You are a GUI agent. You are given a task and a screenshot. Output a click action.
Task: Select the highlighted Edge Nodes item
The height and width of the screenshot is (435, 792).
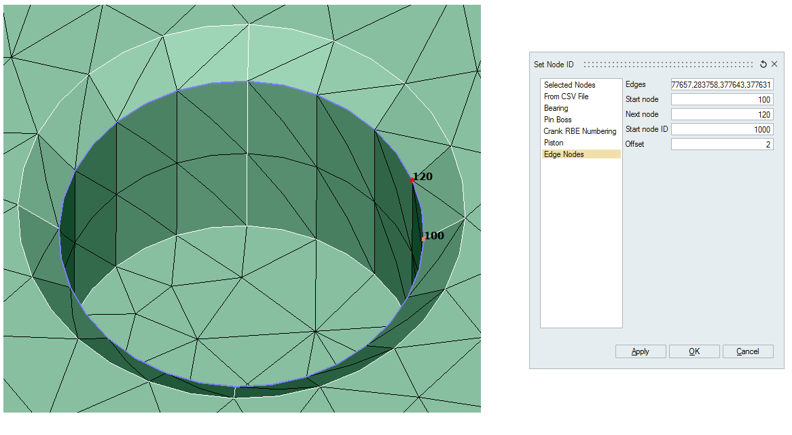point(564,155)
